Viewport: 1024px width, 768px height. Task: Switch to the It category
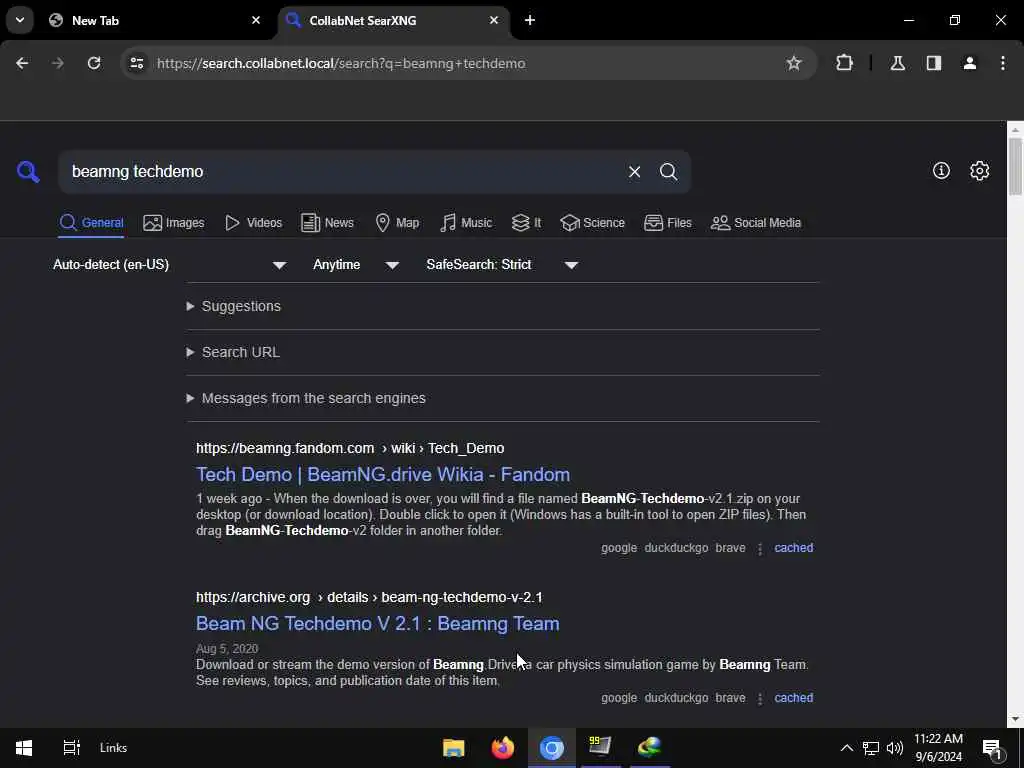(x=526, y=223)
